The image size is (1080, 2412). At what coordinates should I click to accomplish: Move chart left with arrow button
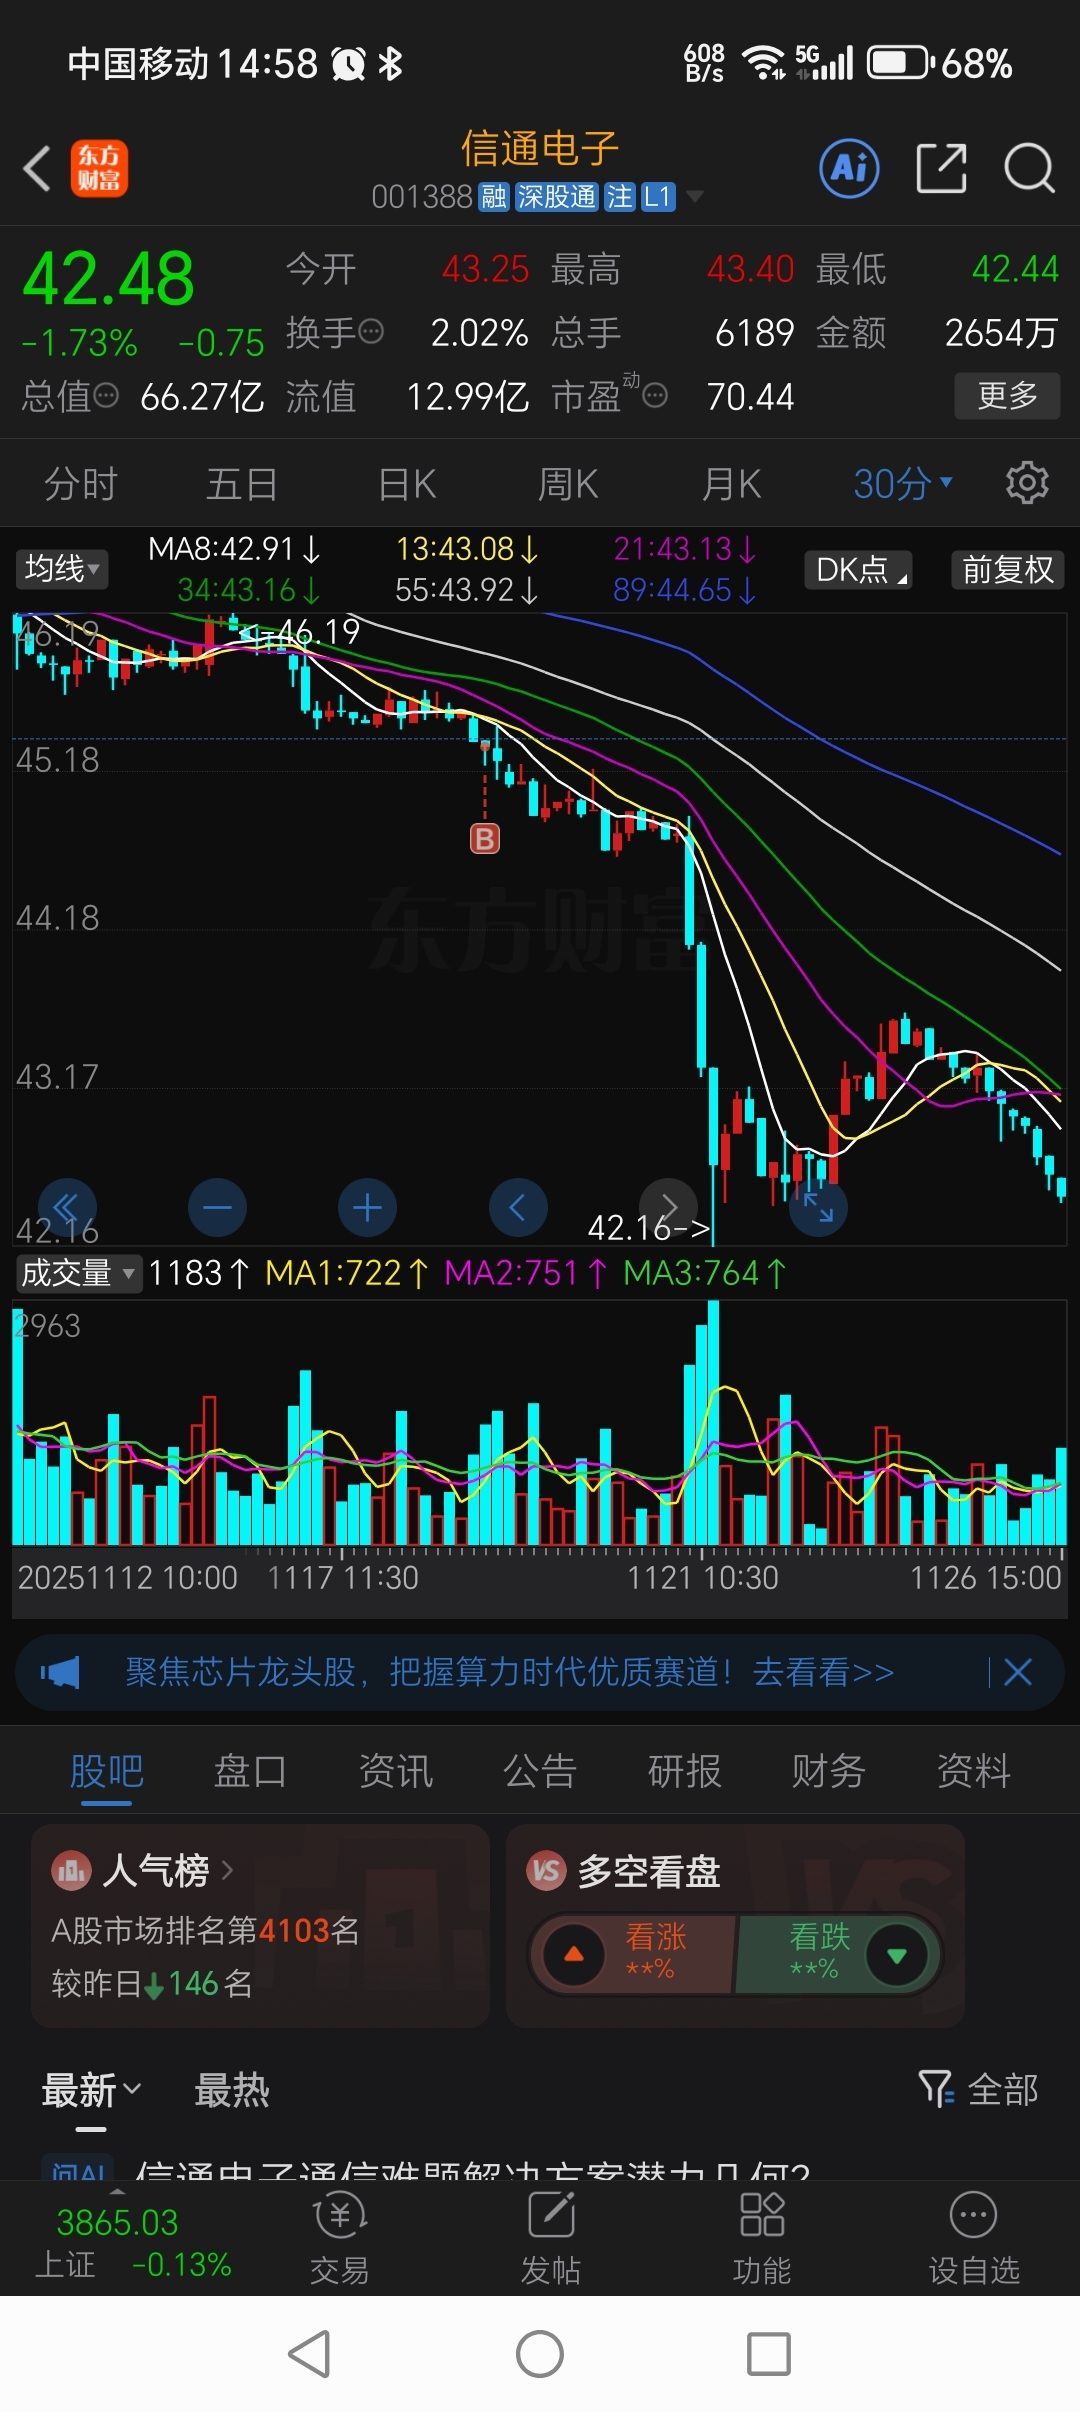tap(518, 1207)
